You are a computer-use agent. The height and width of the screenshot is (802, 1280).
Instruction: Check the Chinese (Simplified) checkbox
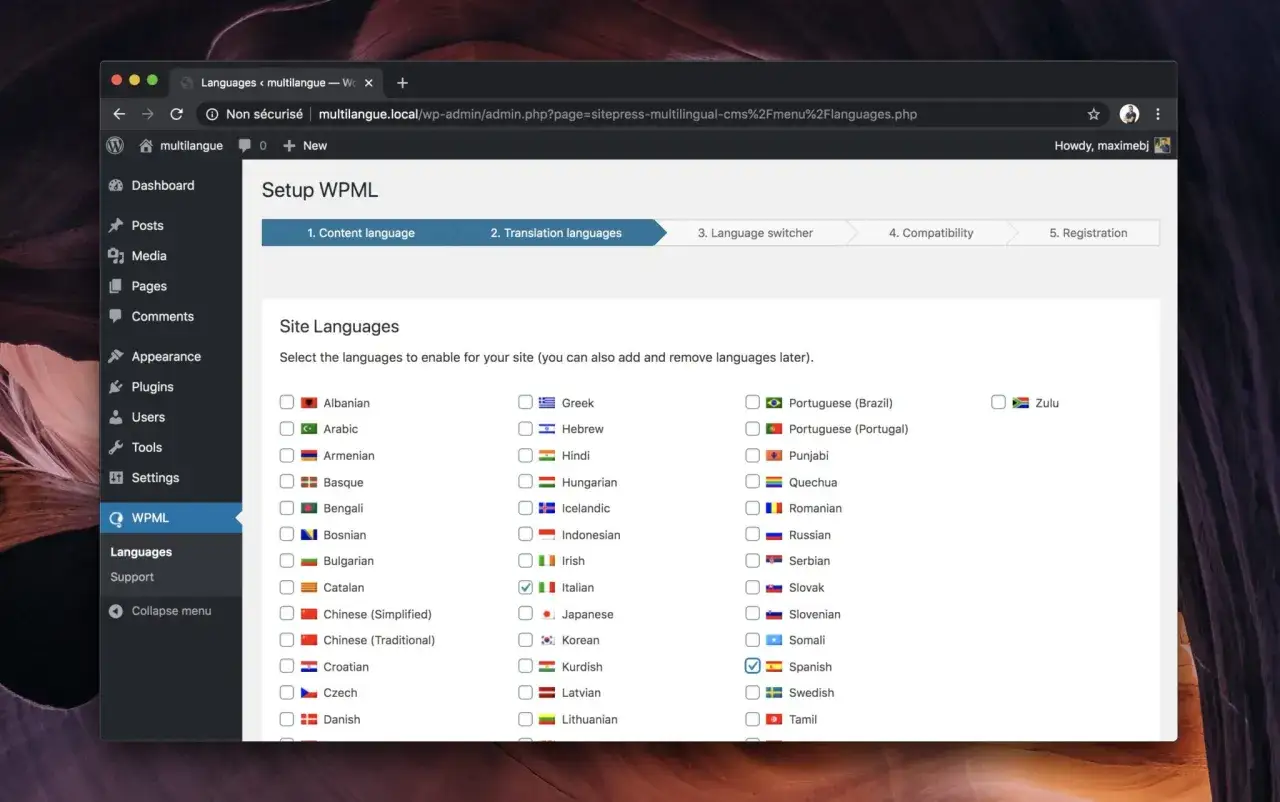[x=287, y=614]
